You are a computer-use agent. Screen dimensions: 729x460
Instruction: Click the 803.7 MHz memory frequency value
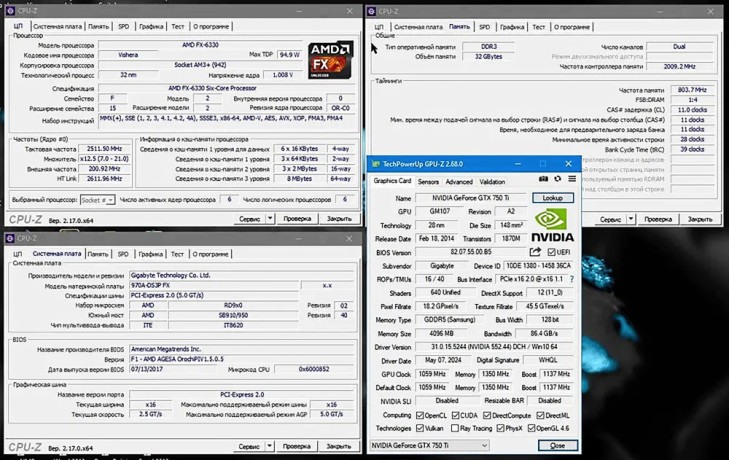point(692,90)
